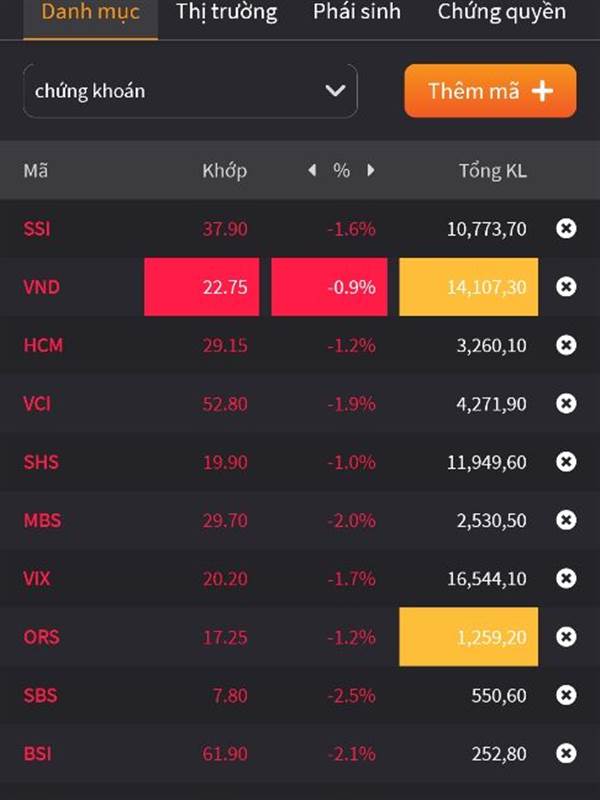Viewport: 600px width, 800px height.
Task: Go to the Chứng quyền tab
Action: click(x=502, y=12)
